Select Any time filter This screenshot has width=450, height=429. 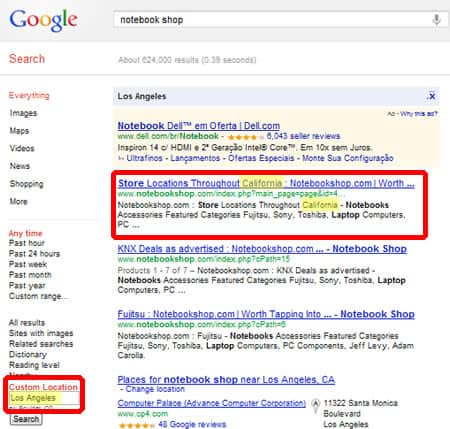26,233
